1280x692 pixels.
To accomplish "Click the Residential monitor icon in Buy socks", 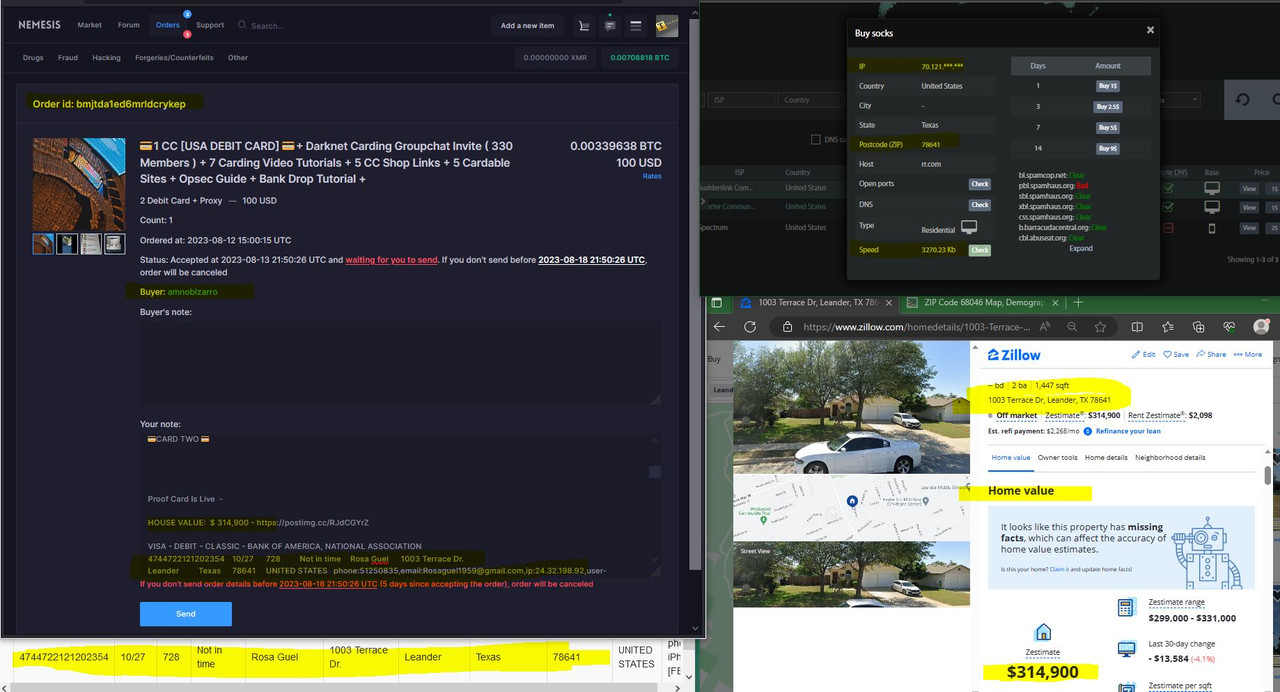I will (968, 227).
